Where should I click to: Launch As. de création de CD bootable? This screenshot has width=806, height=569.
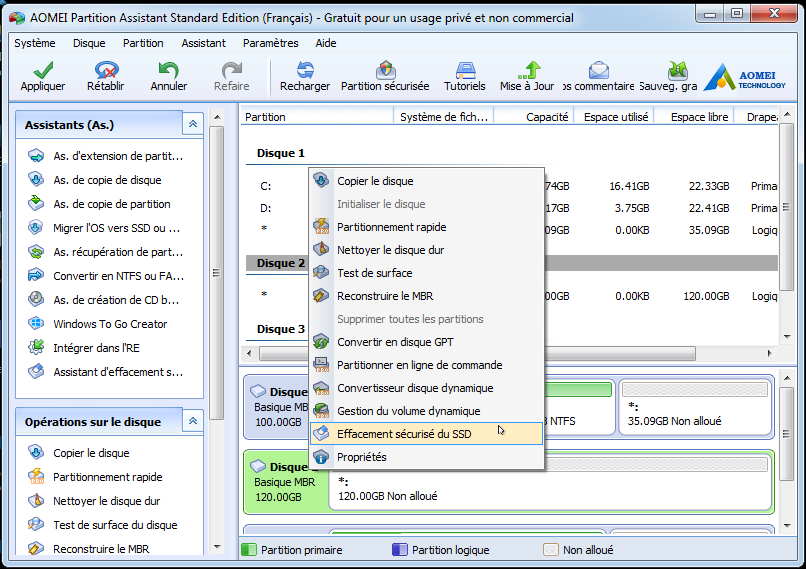click(x=104, y=300)
